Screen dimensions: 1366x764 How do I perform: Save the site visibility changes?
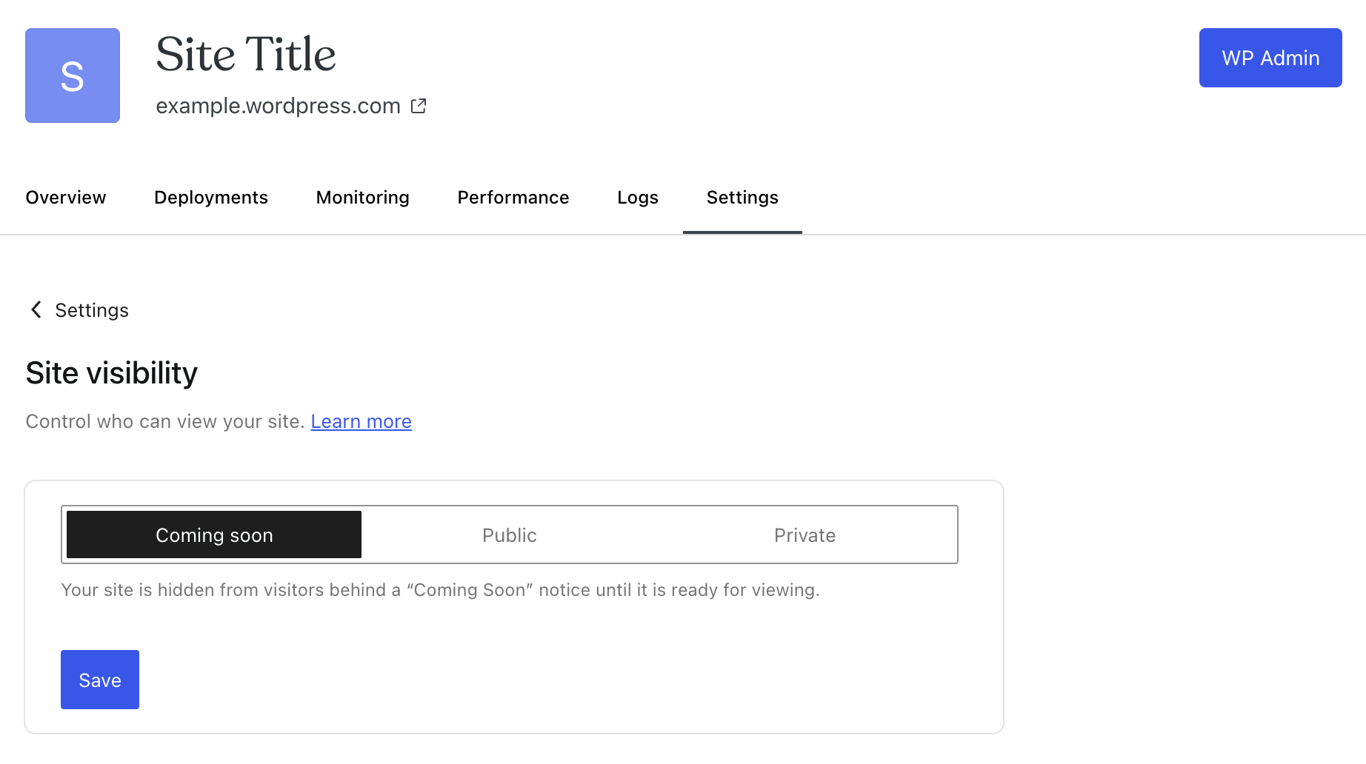(x=99, y=679)
